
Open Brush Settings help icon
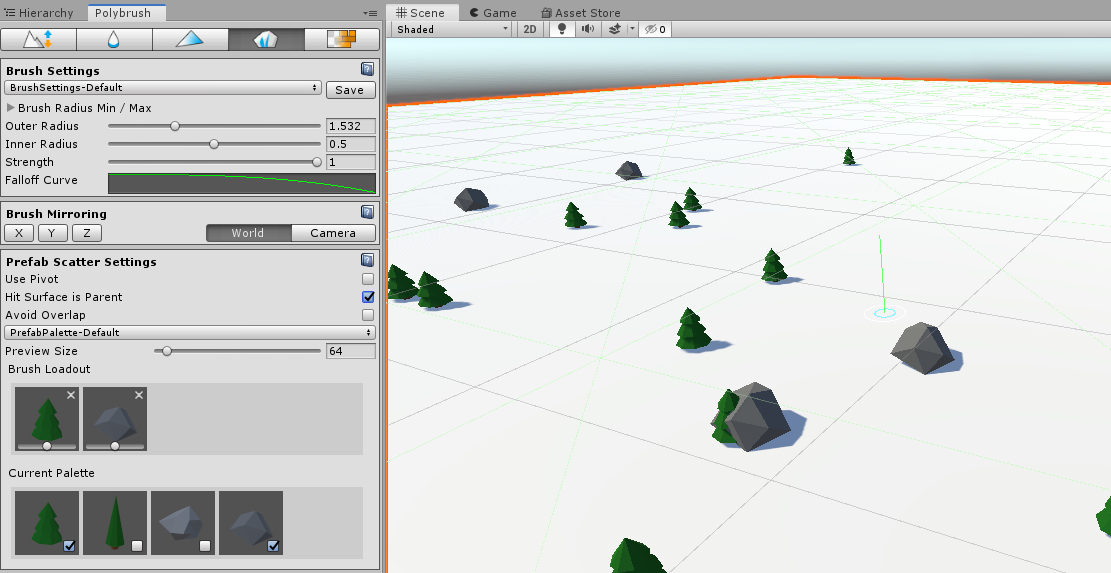(368, 70)
